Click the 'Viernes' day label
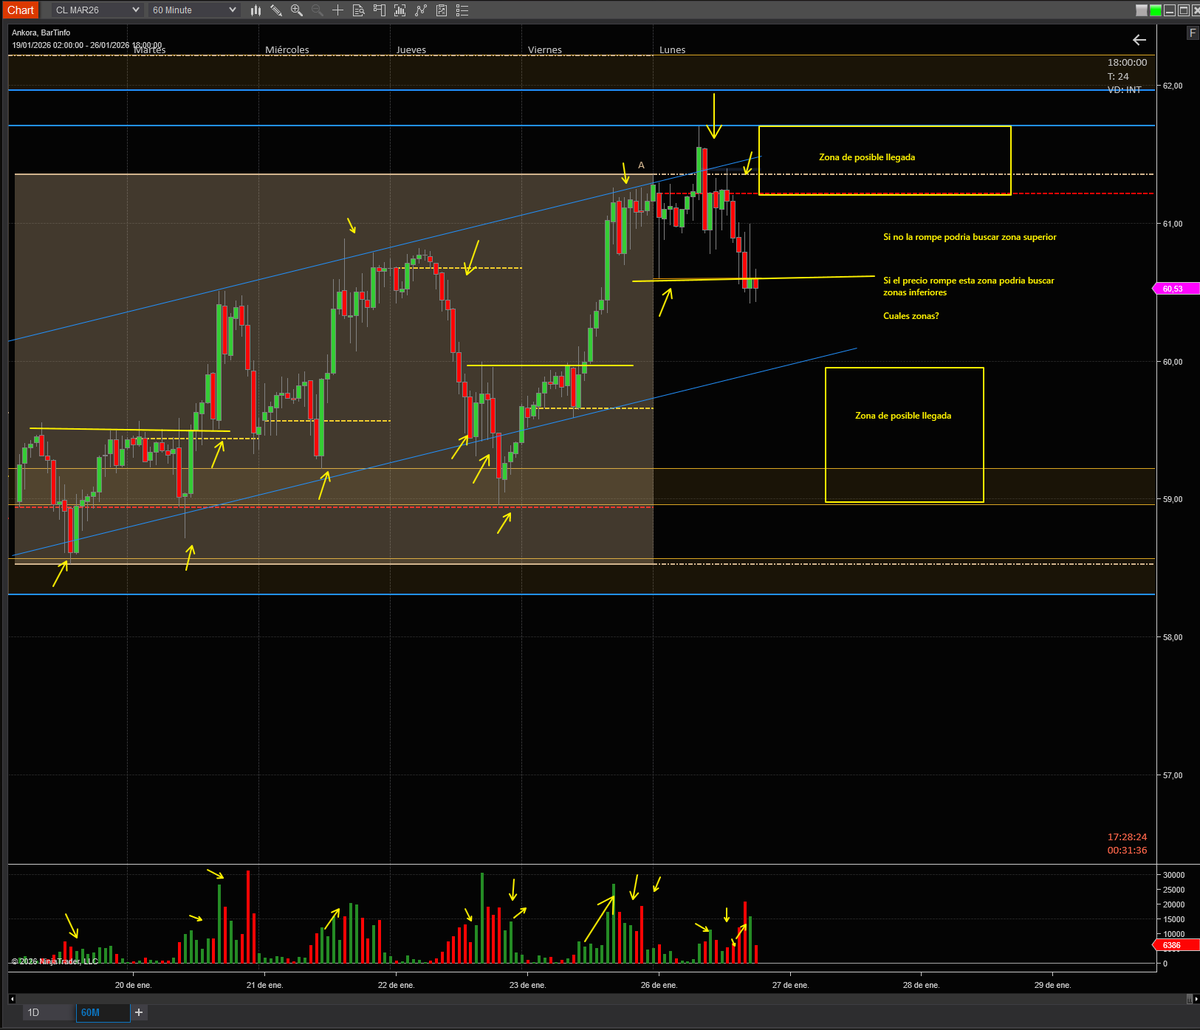Viewport: 1200px width, 1030px height. (545, 49)
